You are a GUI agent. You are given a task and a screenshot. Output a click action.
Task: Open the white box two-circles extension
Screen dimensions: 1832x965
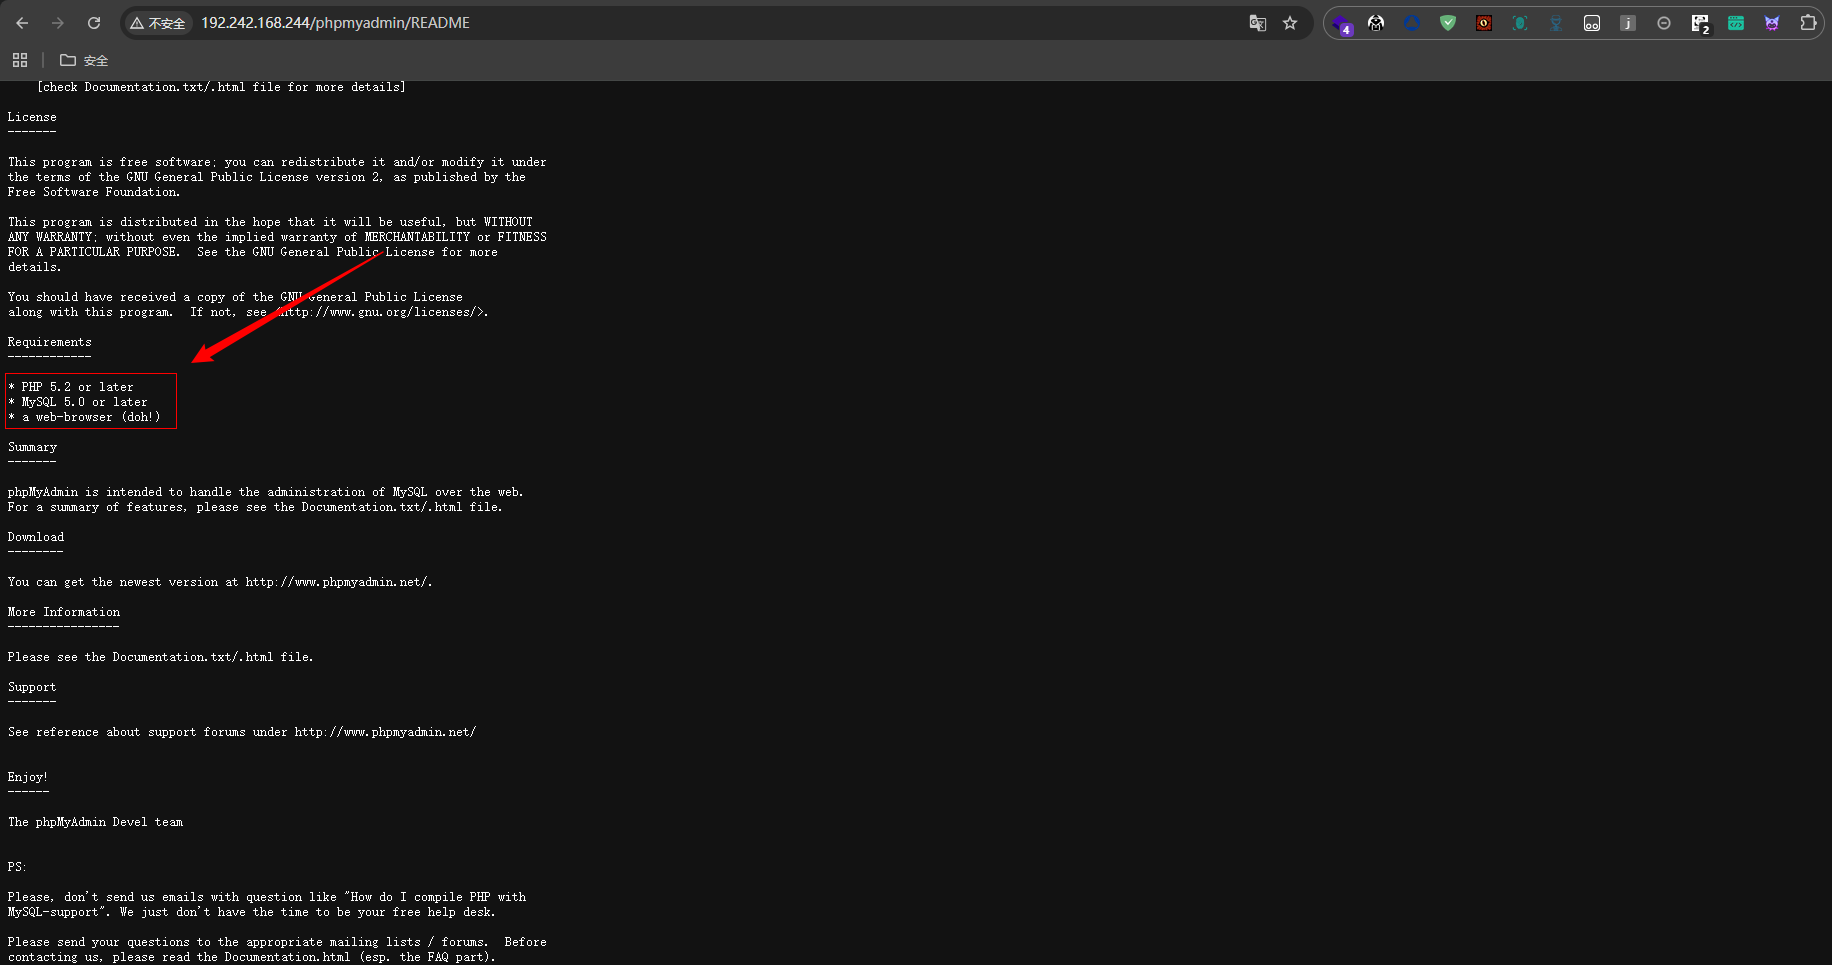1592,23
